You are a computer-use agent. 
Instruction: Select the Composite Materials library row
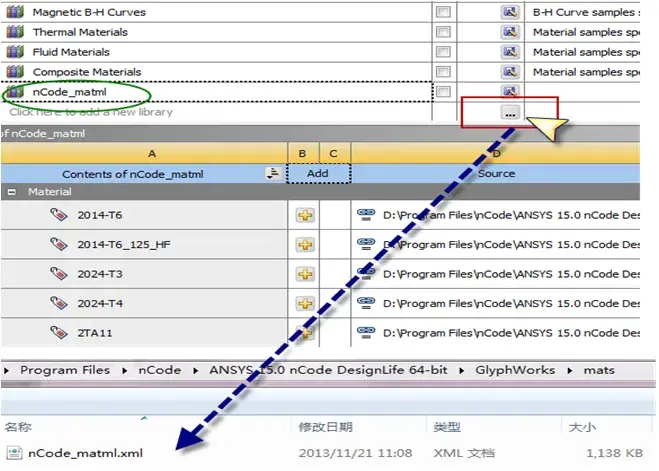click(x=321, y=72)
